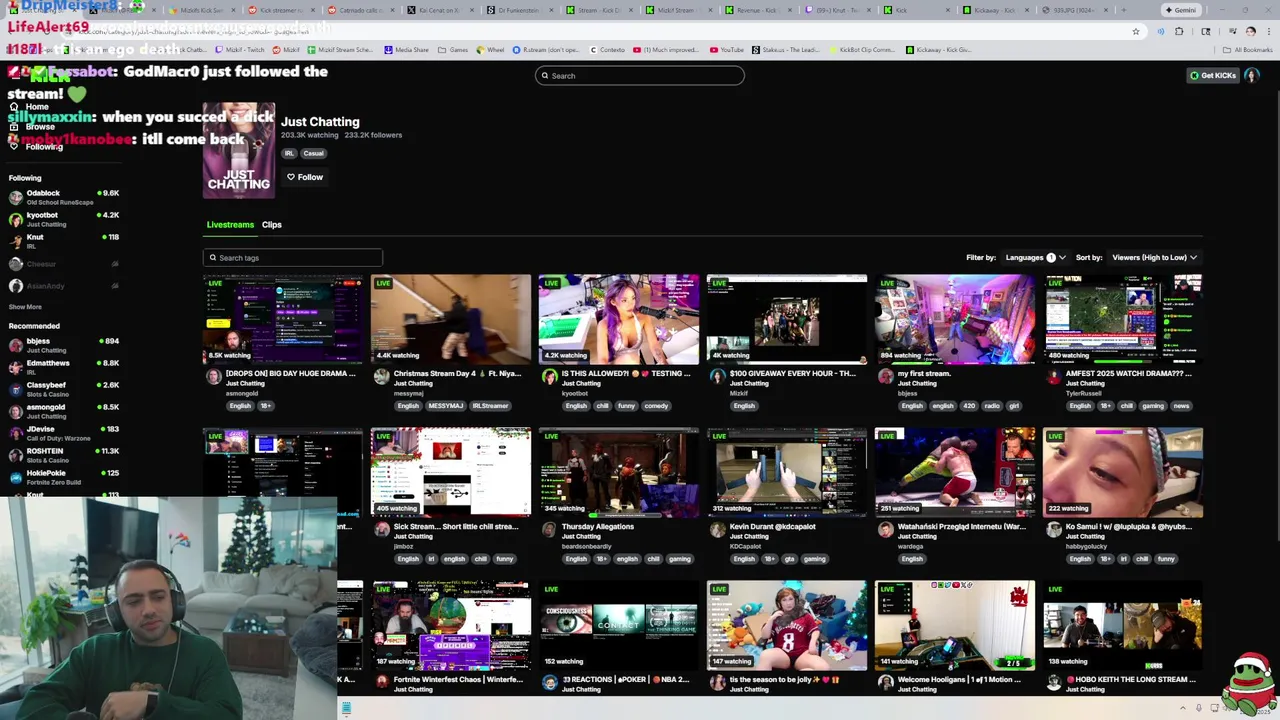Click asmongold avatar under first stream
The width and height of the screenshot is (1280, 720).
coord(214,377)
